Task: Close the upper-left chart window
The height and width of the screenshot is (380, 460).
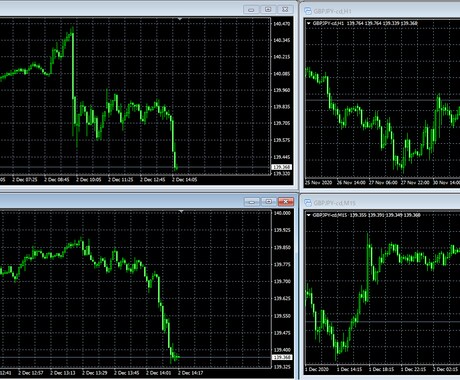Action: [285, 10]
